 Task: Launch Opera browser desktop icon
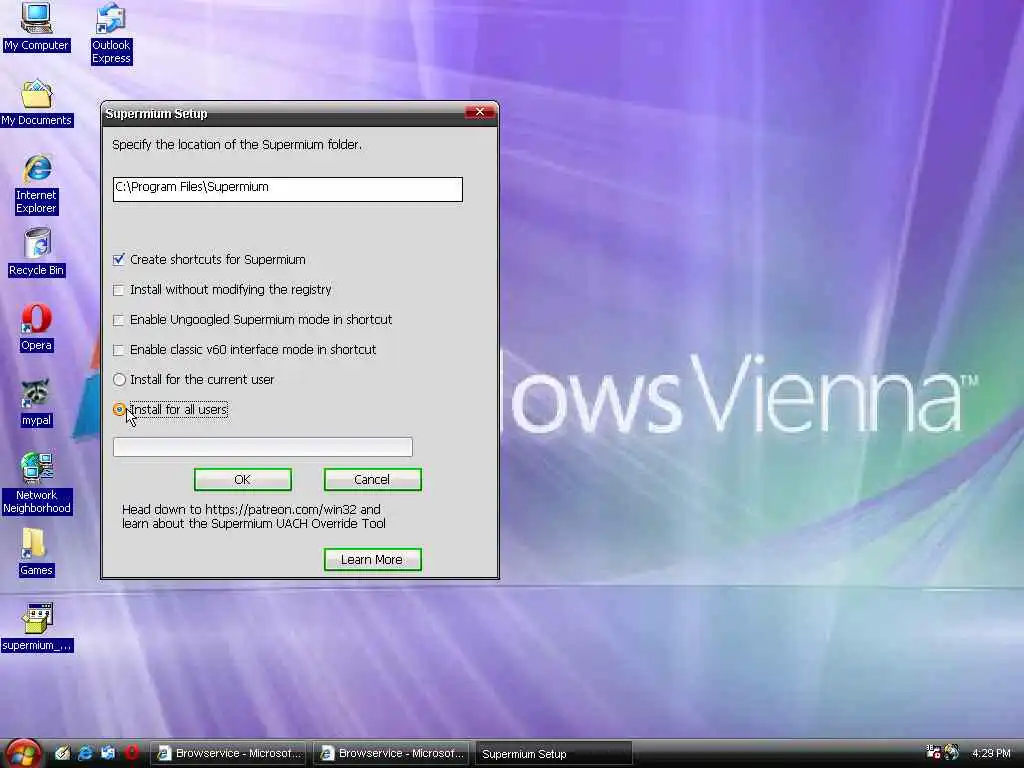point(36,328)
